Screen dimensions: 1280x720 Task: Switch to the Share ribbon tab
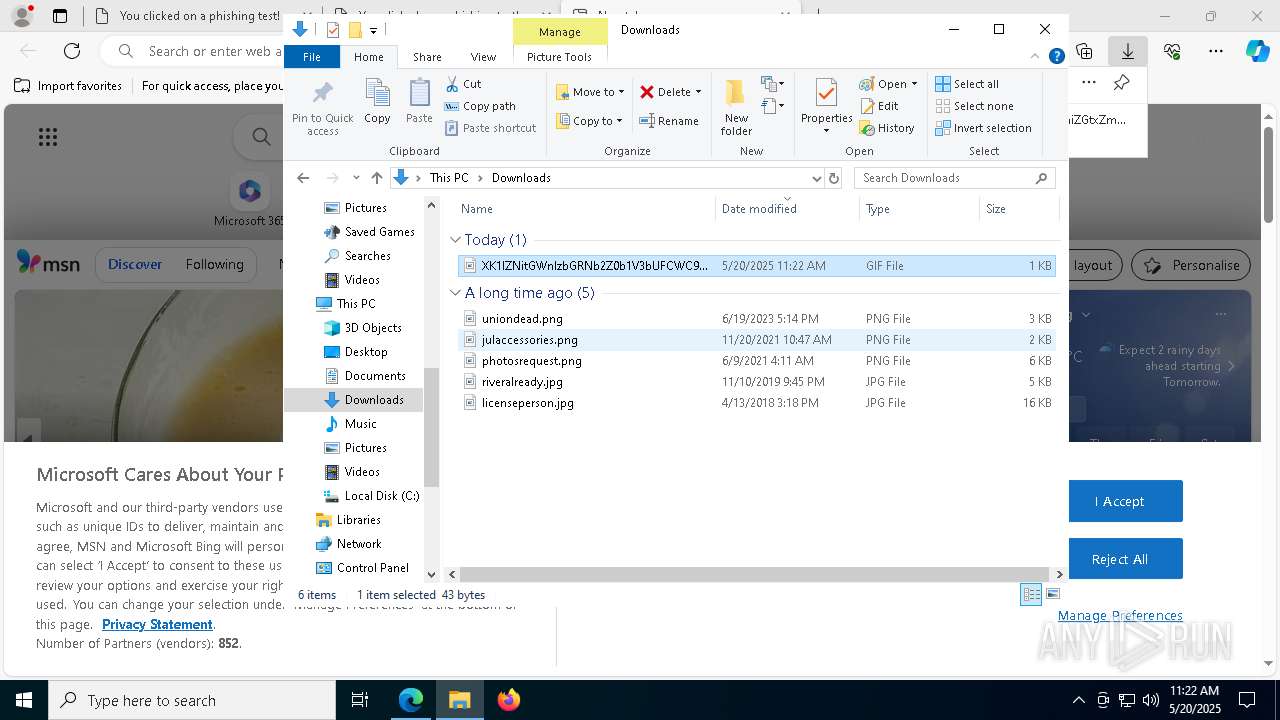(x=427, y=57)
